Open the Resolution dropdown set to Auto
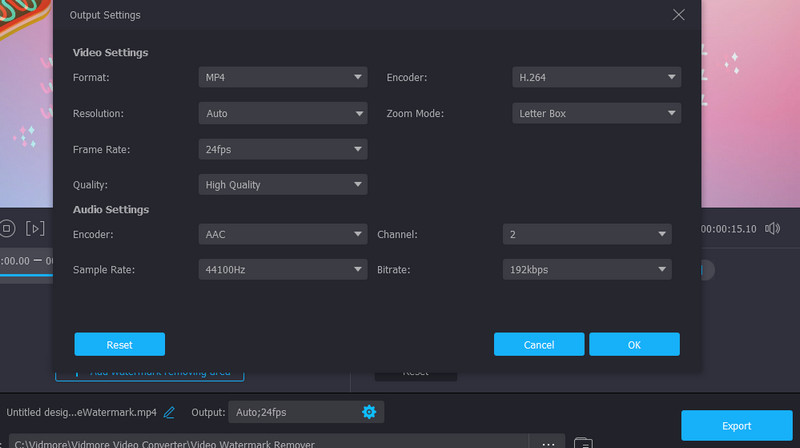The height and width of the screenshot is (448, 800). click(x=283, y=113)
